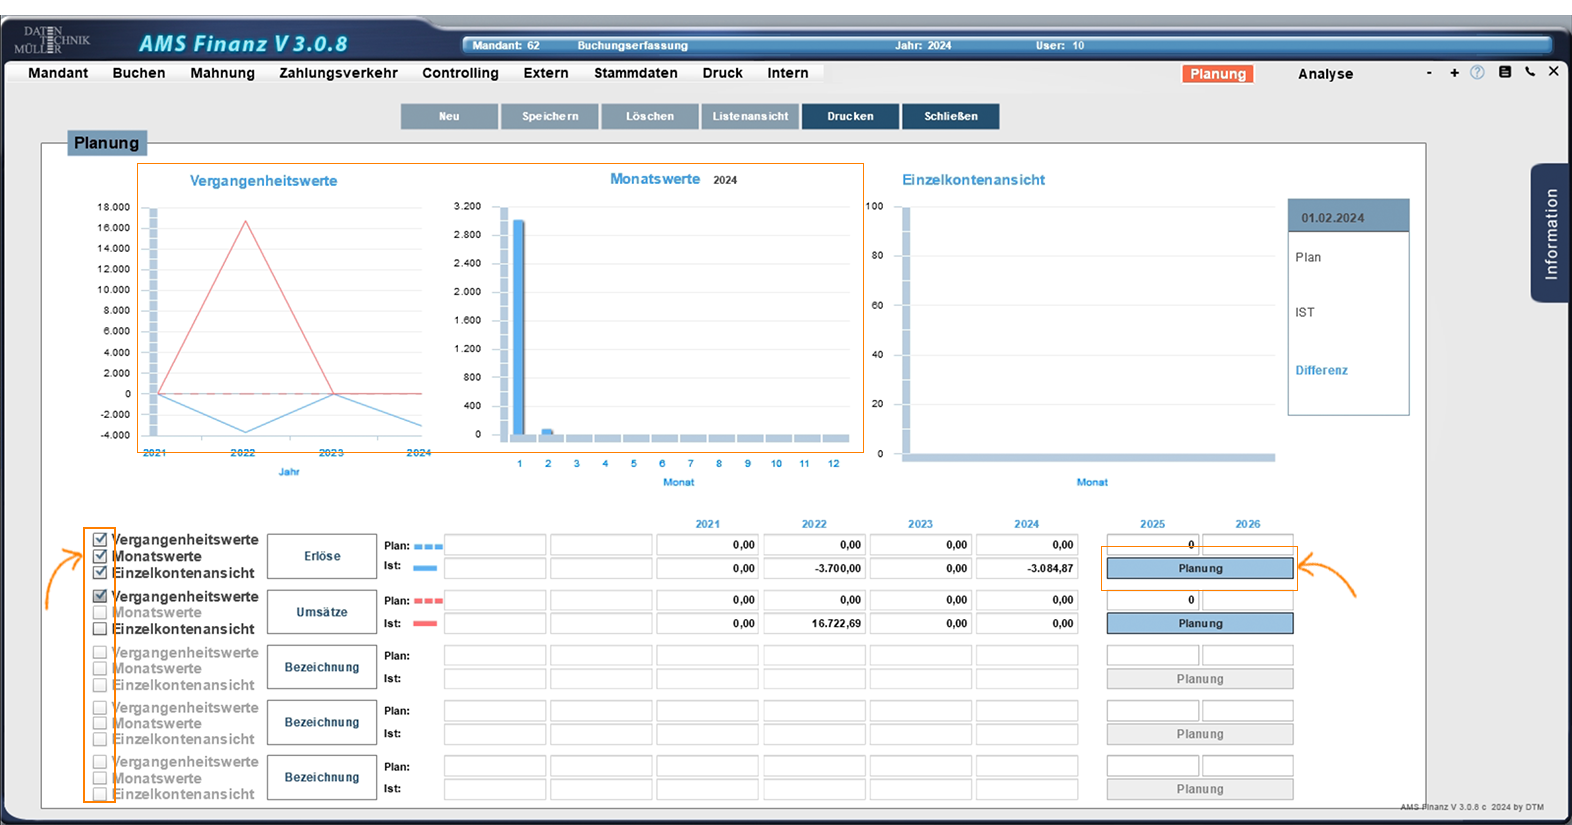Viewport: 1572px width, 825px height.
Task: Click the Drucken button
Action: click(850, 116)
